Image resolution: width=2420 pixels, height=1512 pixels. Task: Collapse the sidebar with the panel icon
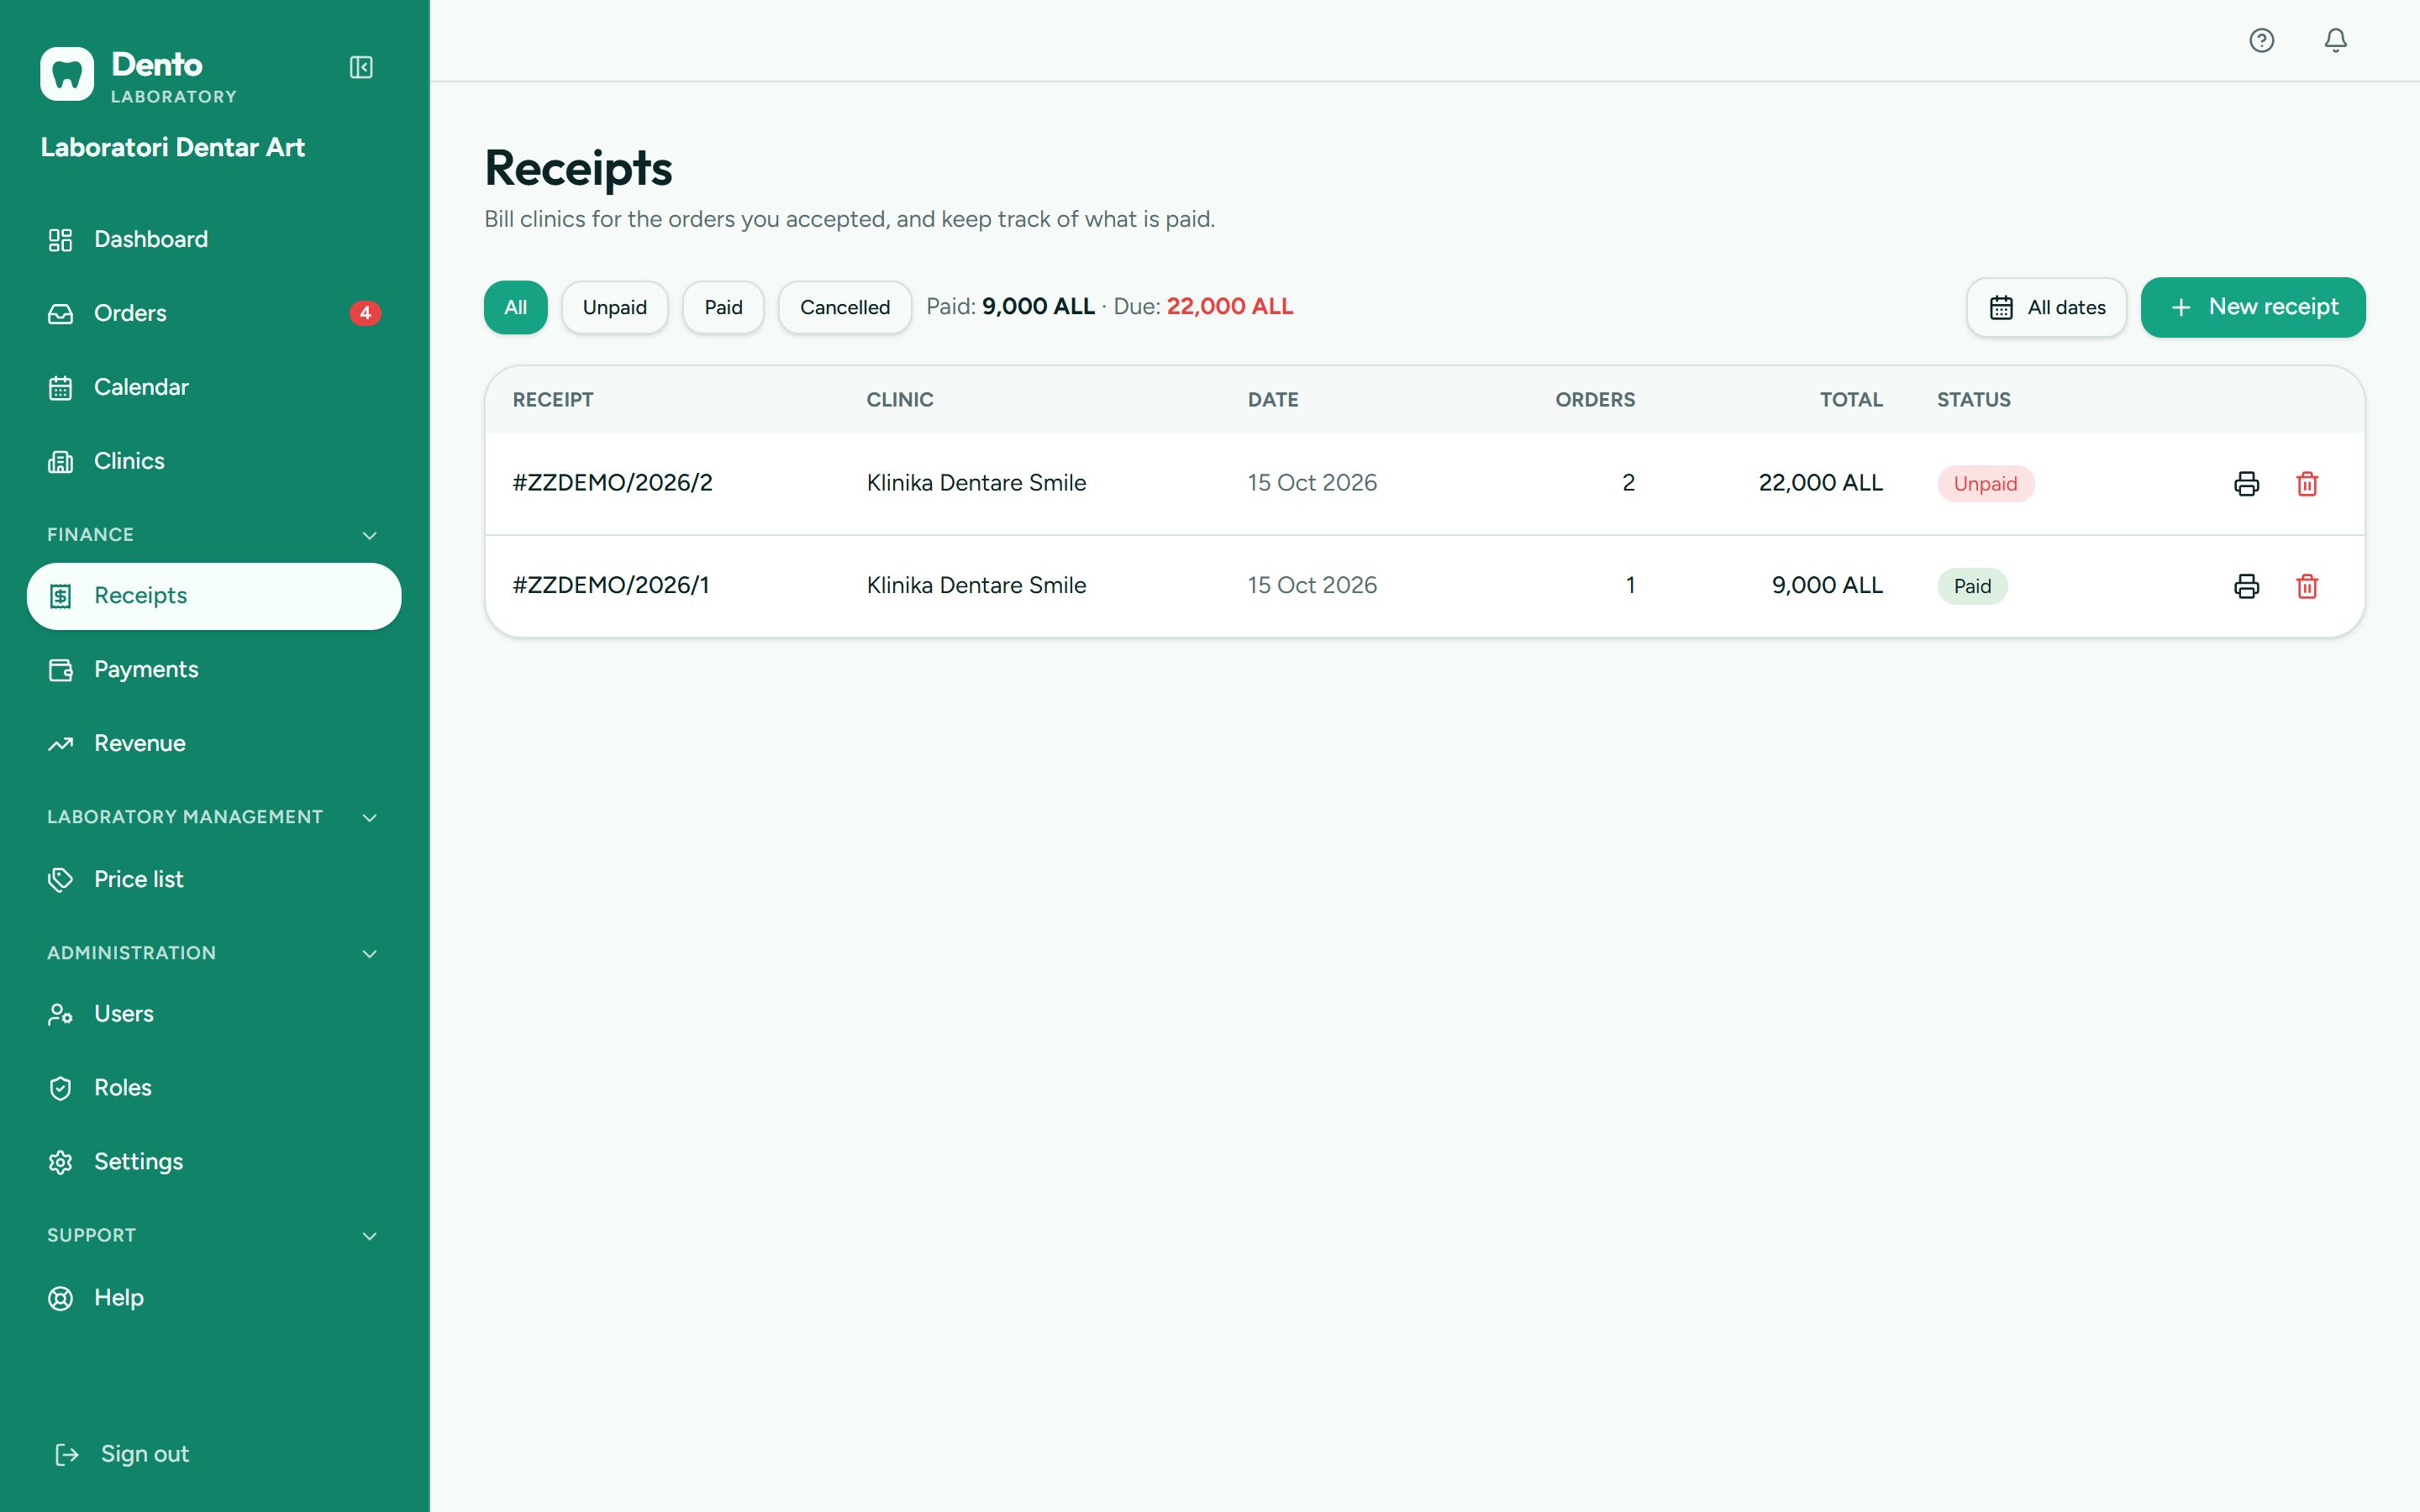pyautogui.click(x=361, y=67)
